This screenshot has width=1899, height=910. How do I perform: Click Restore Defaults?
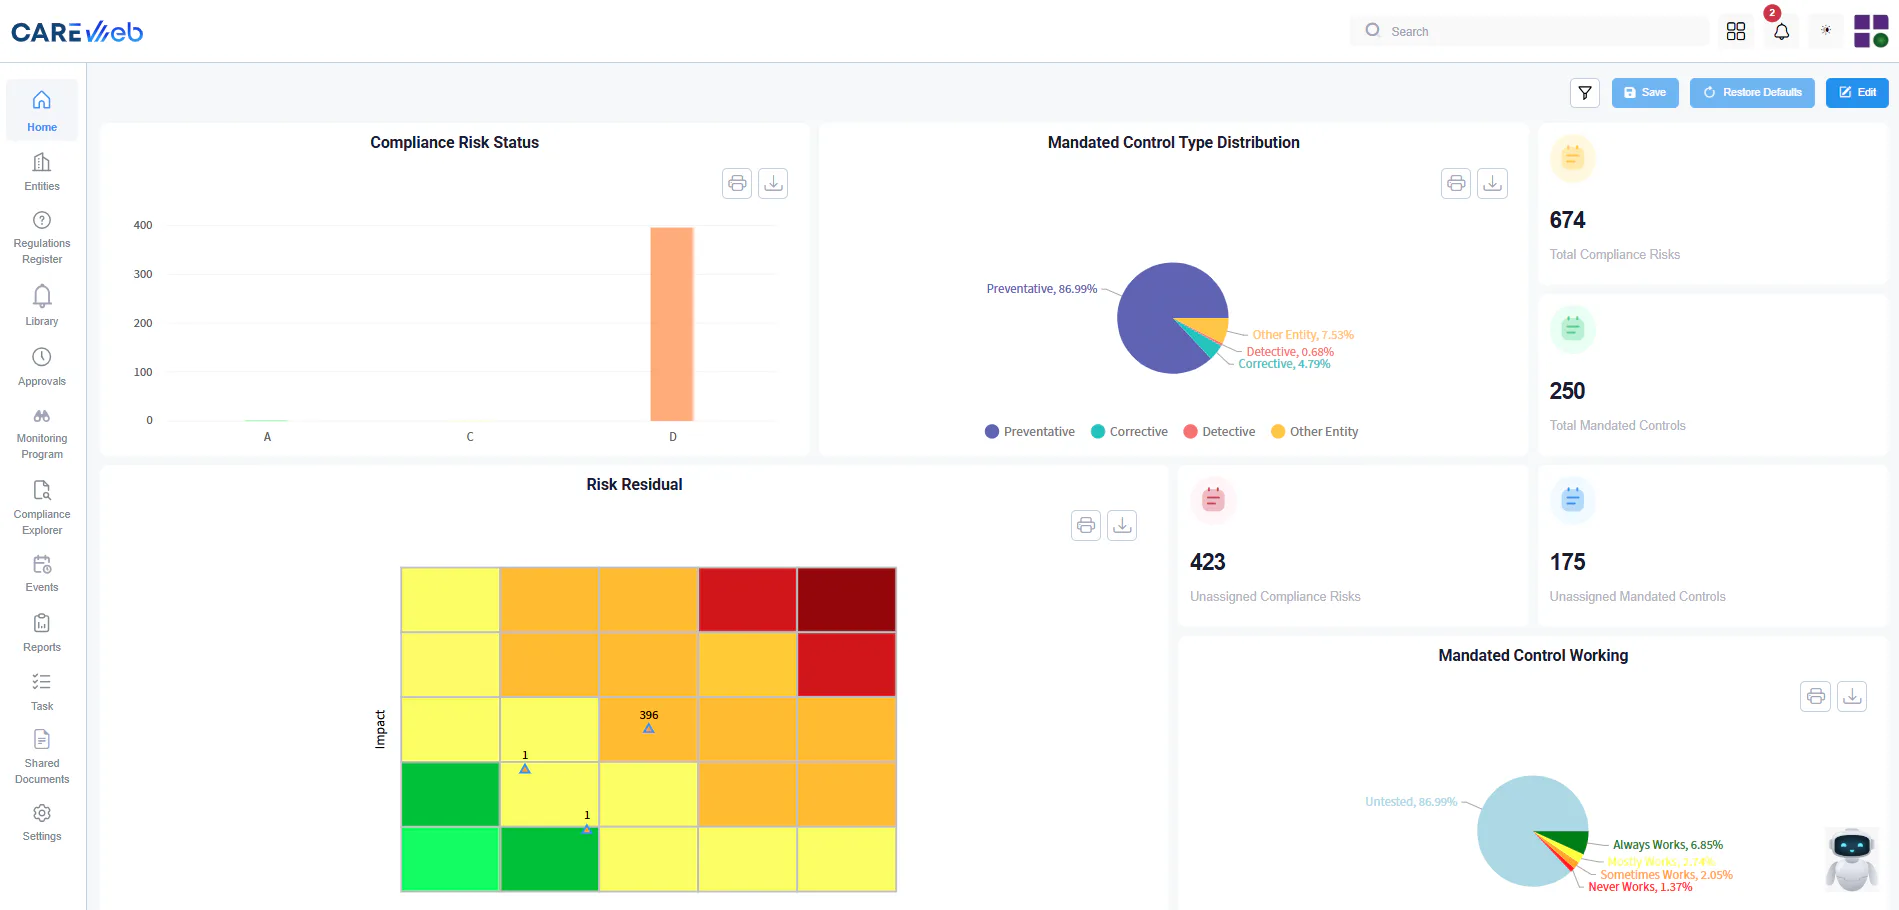point(1752,93)
